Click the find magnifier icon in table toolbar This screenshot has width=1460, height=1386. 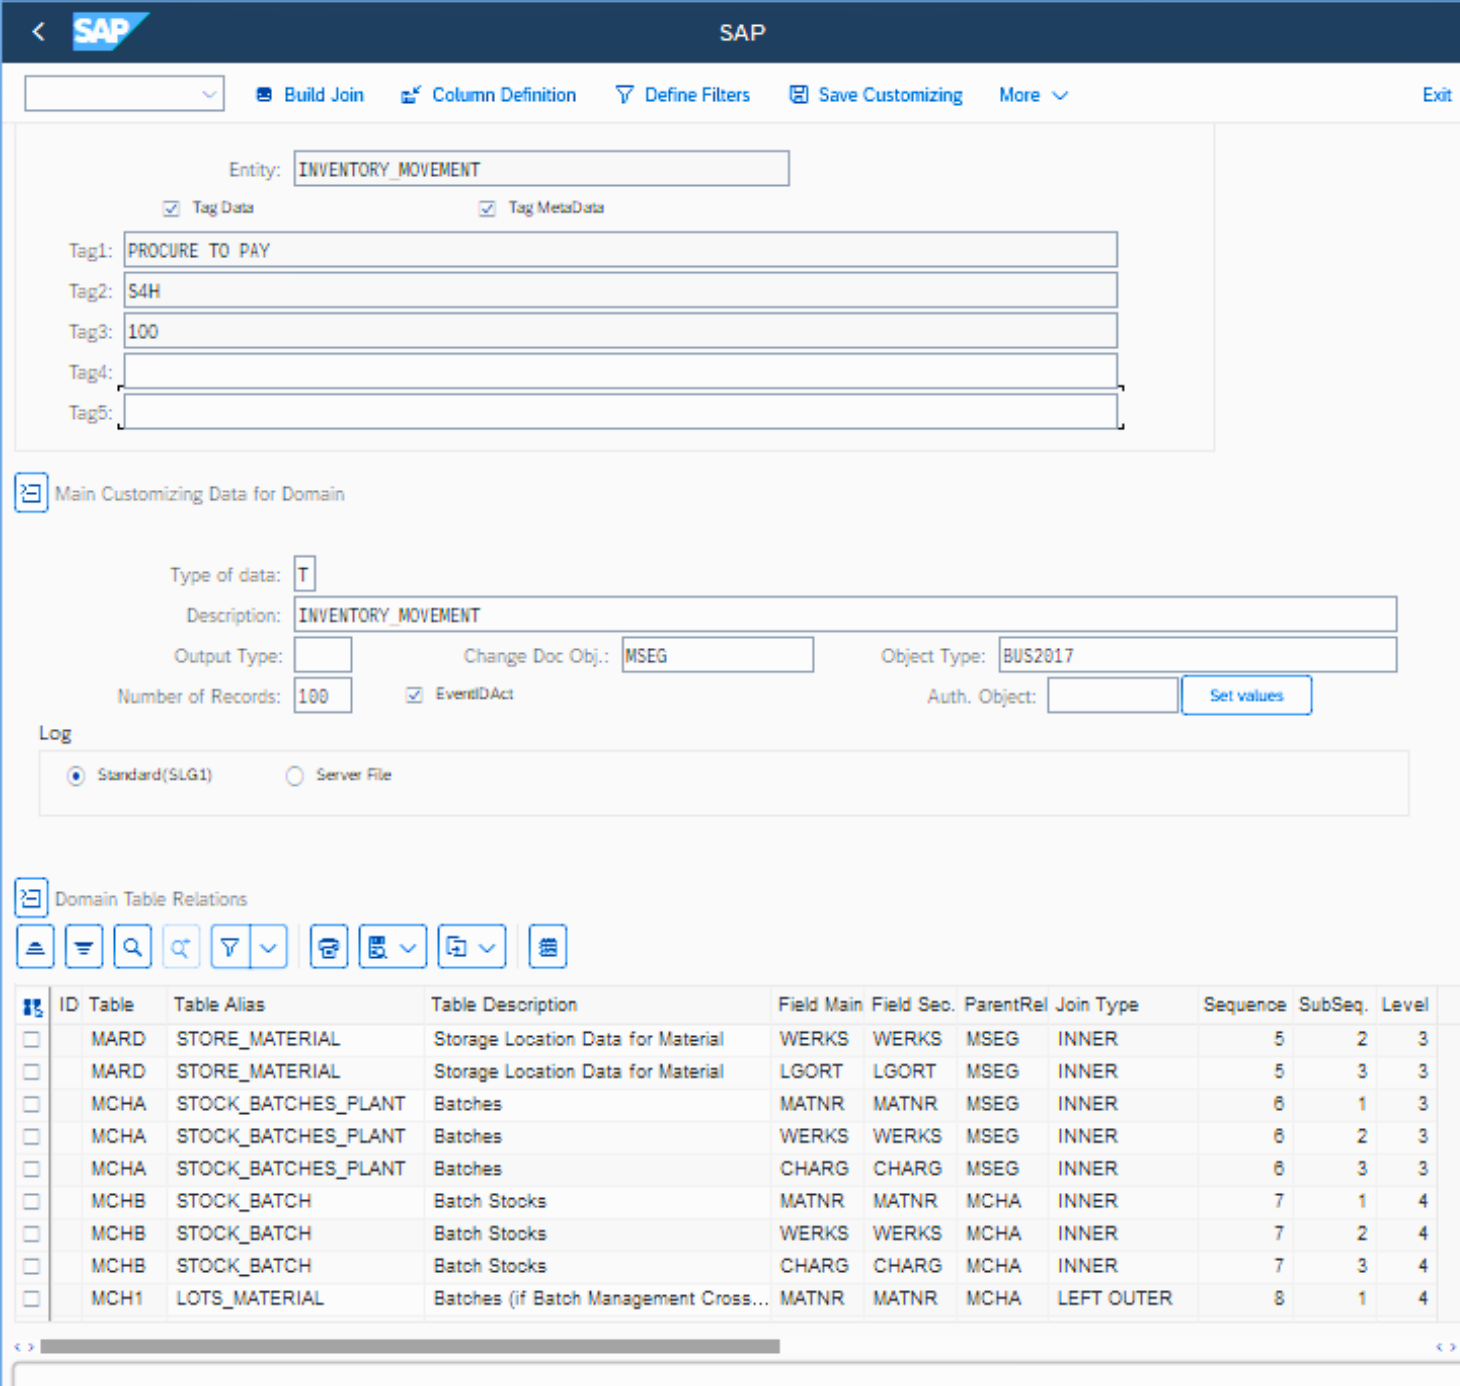133,947
